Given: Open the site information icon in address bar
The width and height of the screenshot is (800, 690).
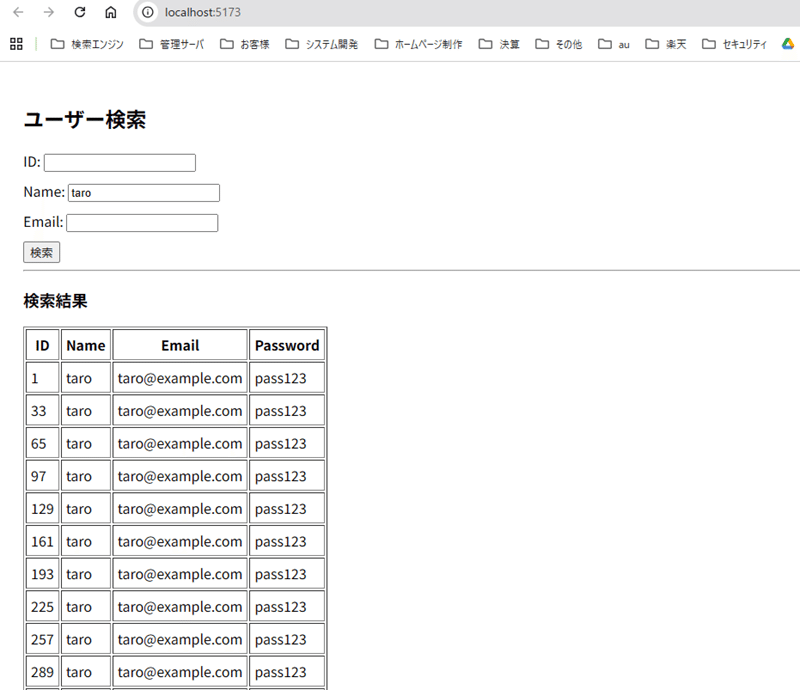Looking at the screenshot, I should 148,13.
